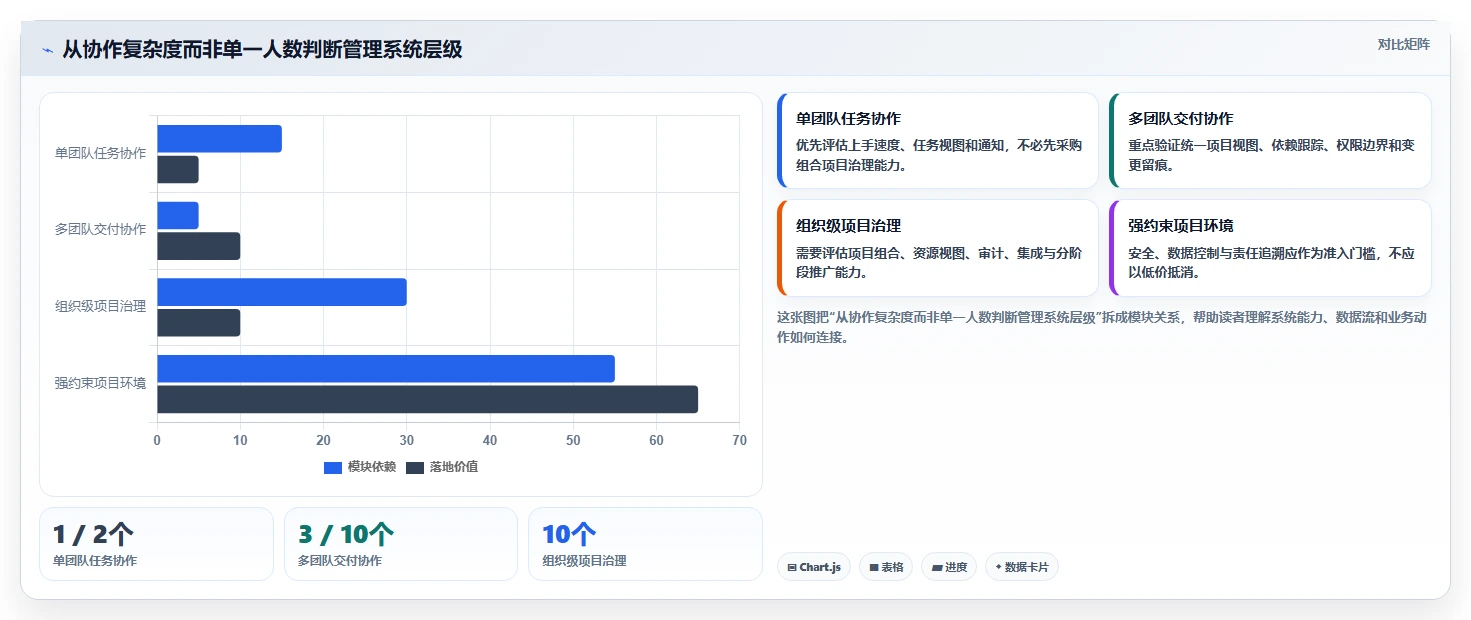Select the dark 单团队任务协作 bar in the chart
Screen dimensions: 1471x620
[178, 170]
